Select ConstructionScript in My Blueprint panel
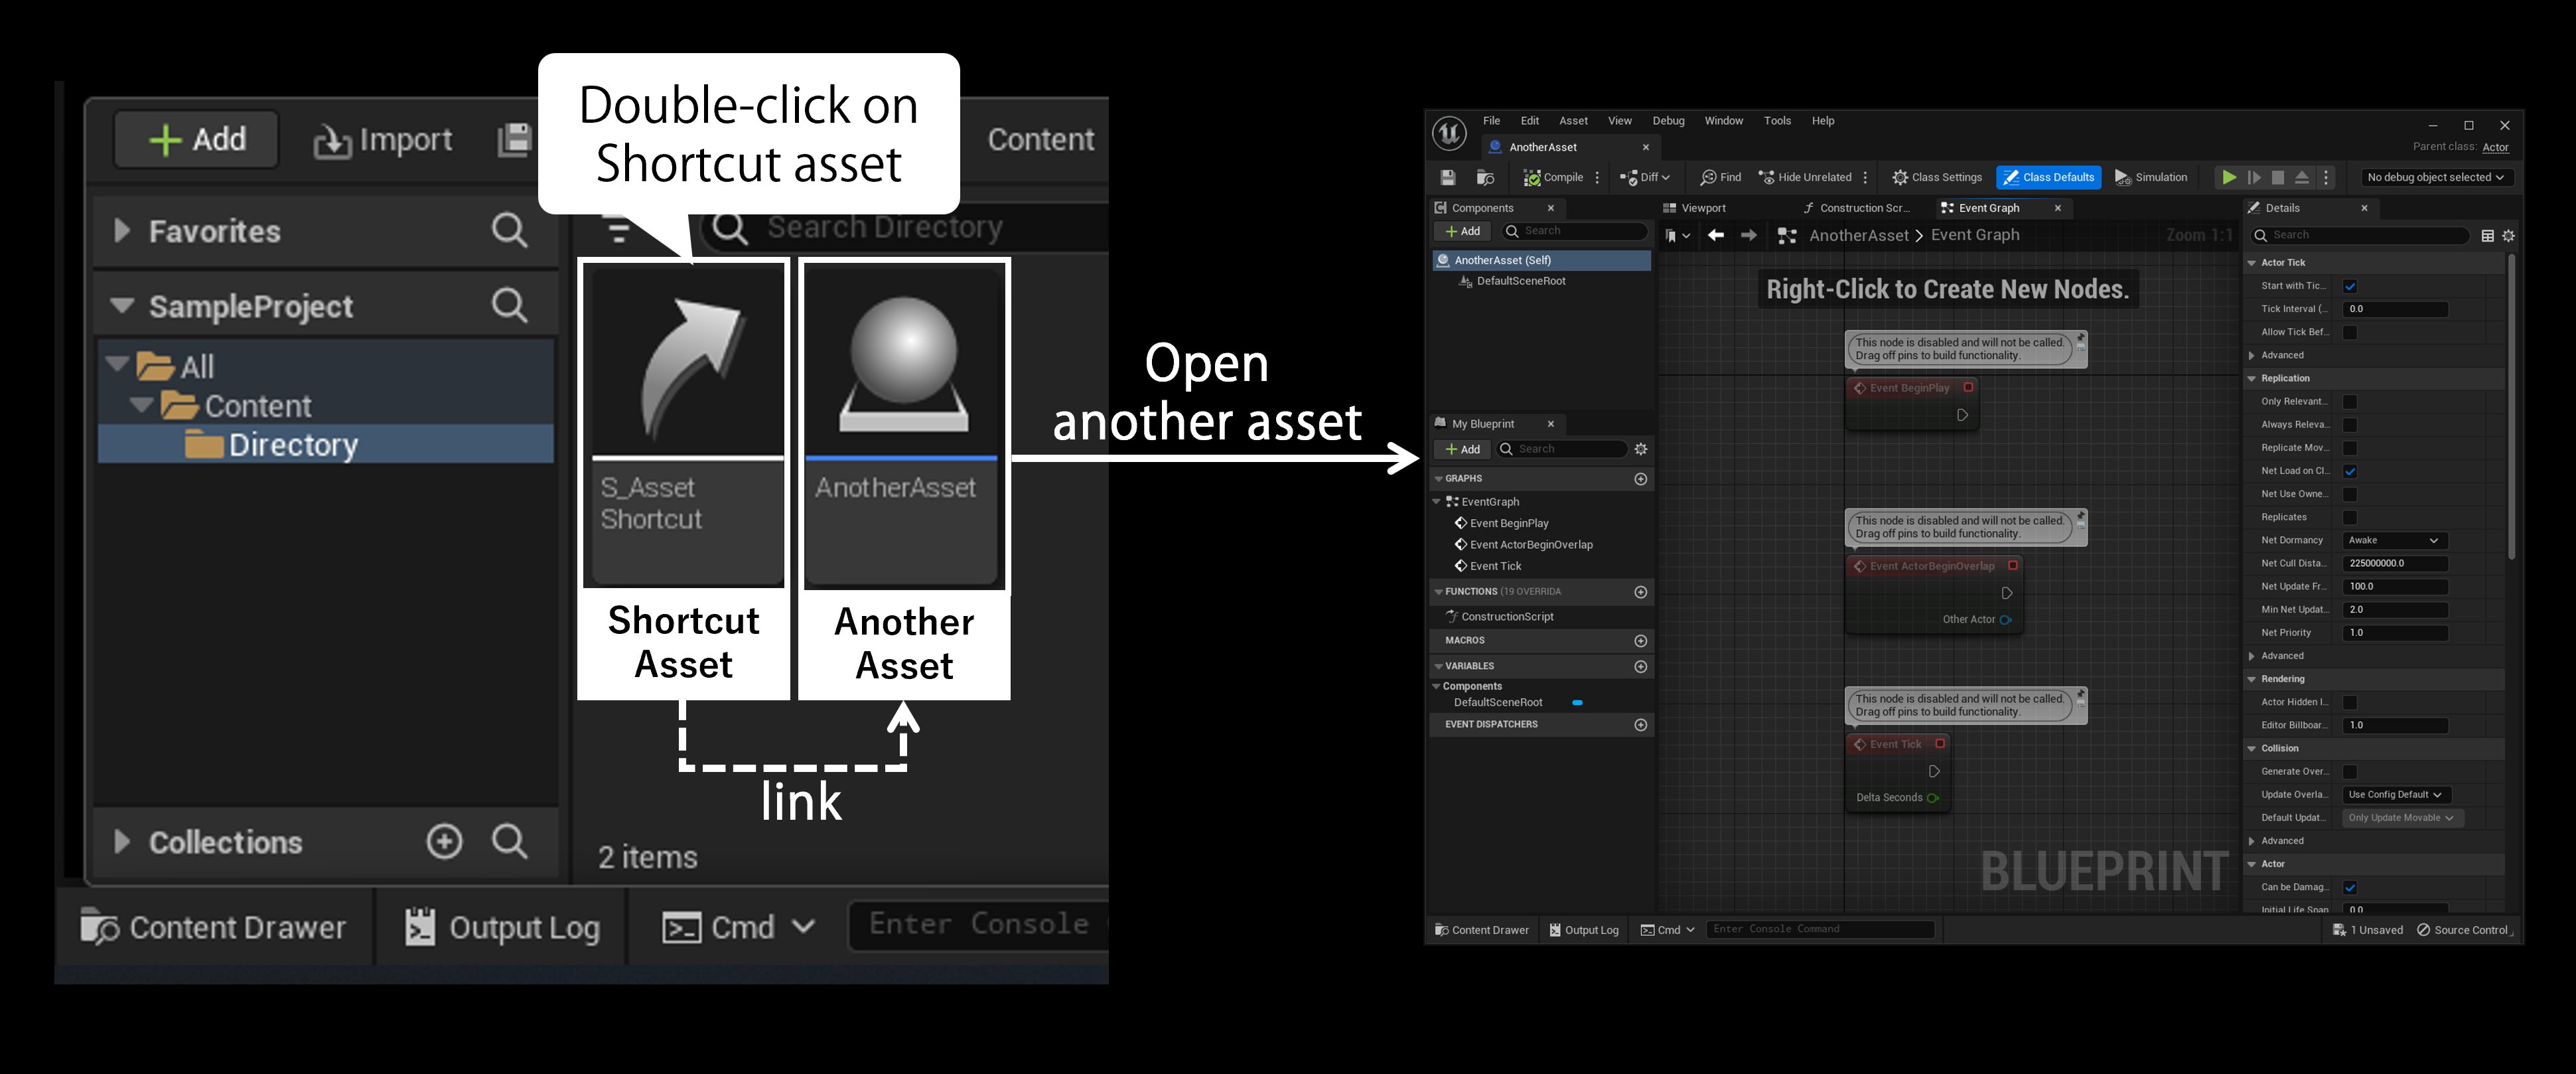 (1507, 617)
